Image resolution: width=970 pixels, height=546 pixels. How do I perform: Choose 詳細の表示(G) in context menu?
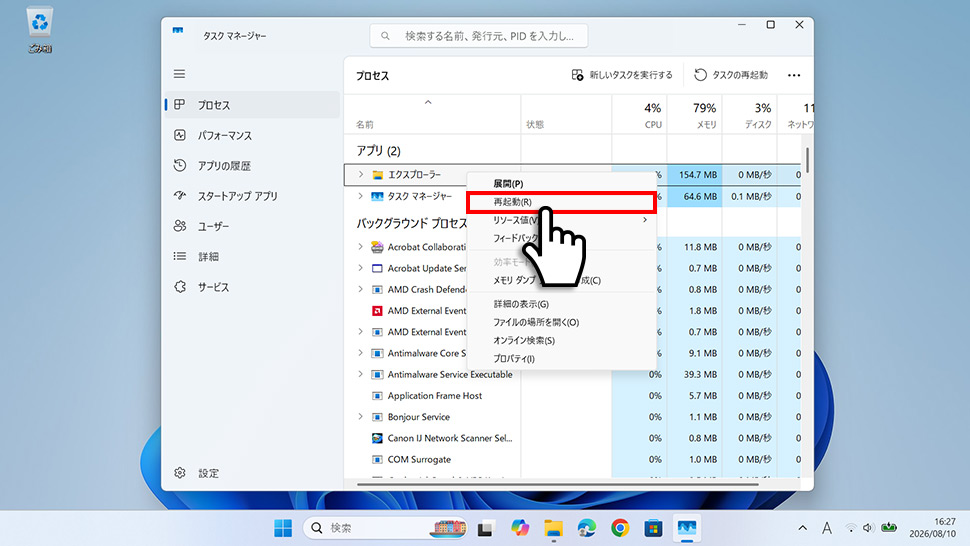pos(561,304)
